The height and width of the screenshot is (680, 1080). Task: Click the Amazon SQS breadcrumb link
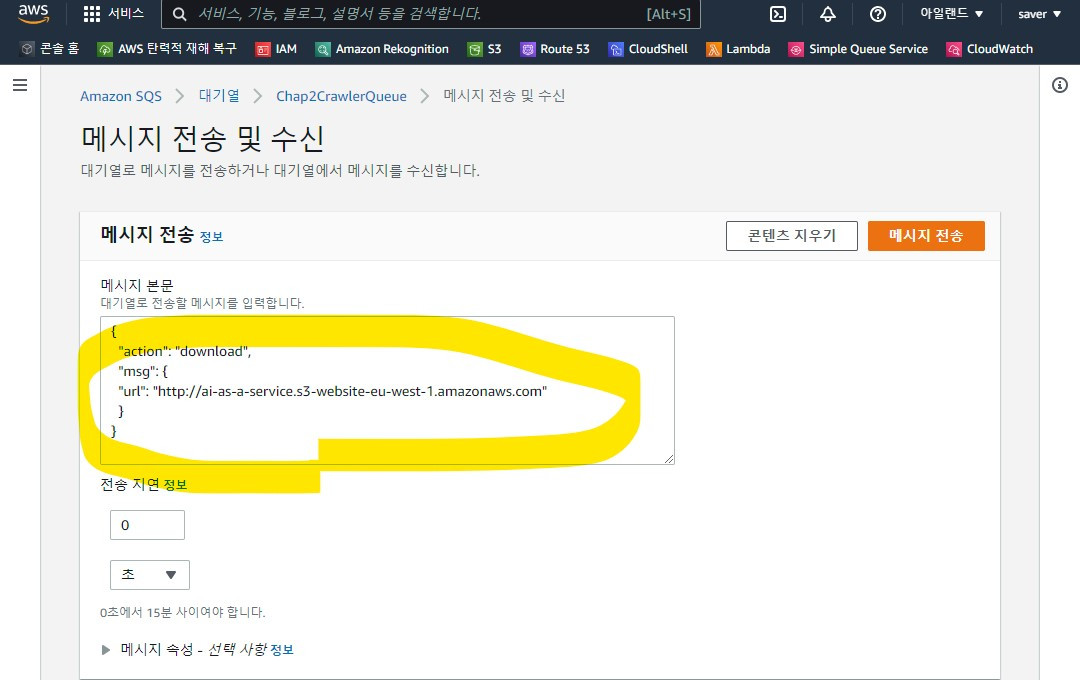point(121,95)
